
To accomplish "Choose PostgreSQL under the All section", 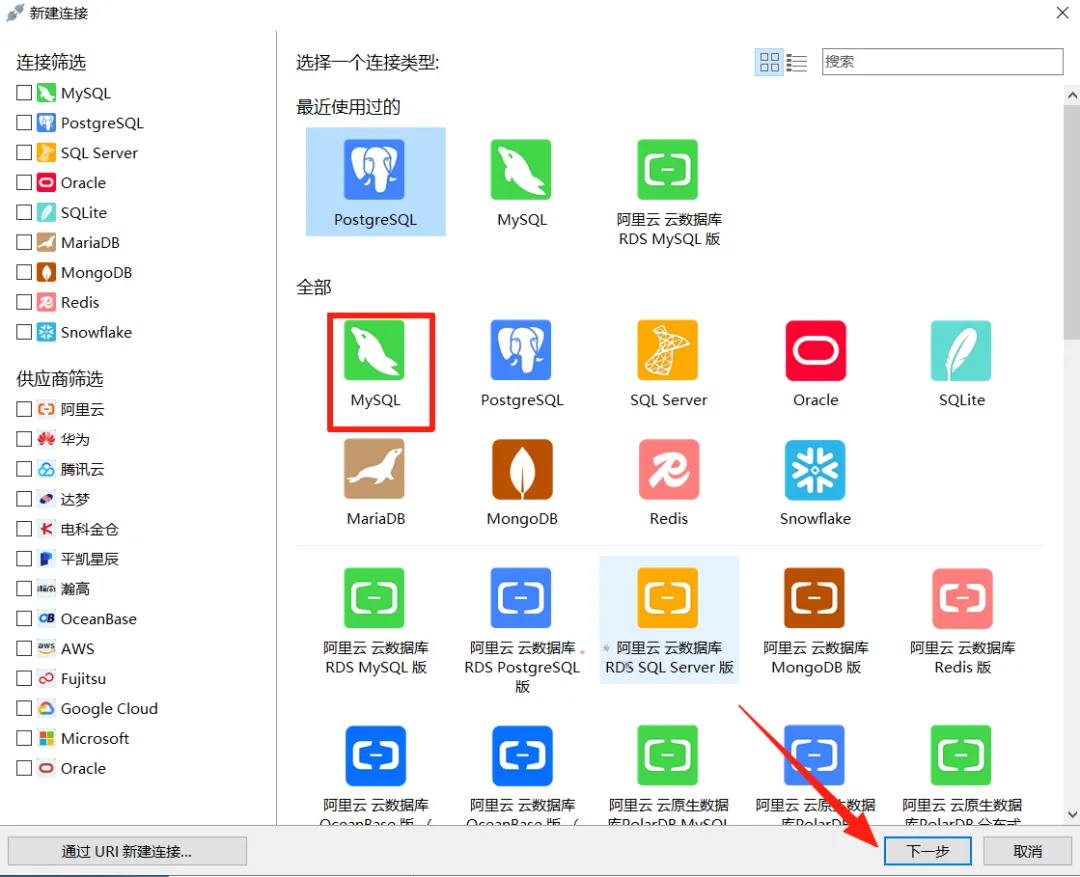I will click(x=521, y=362).
